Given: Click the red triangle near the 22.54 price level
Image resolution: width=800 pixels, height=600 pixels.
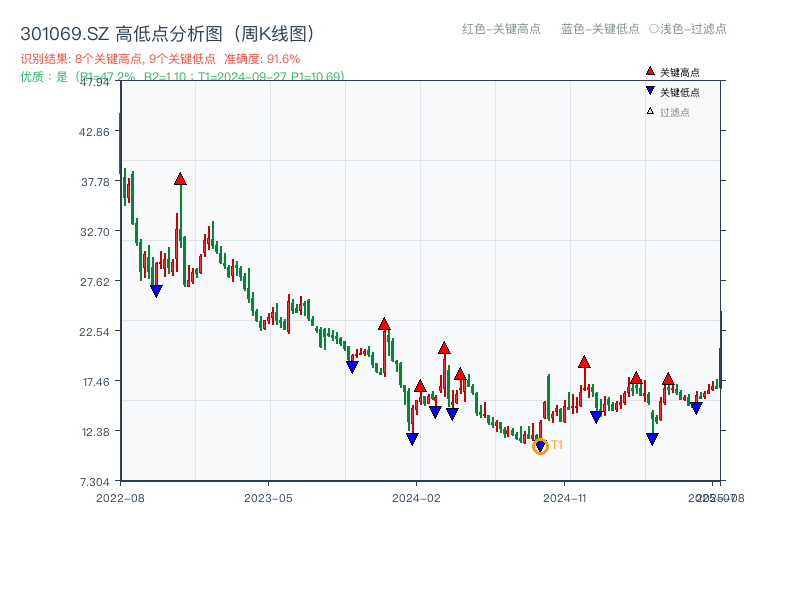Looking at the screenshot, I should tap(384, 324).
